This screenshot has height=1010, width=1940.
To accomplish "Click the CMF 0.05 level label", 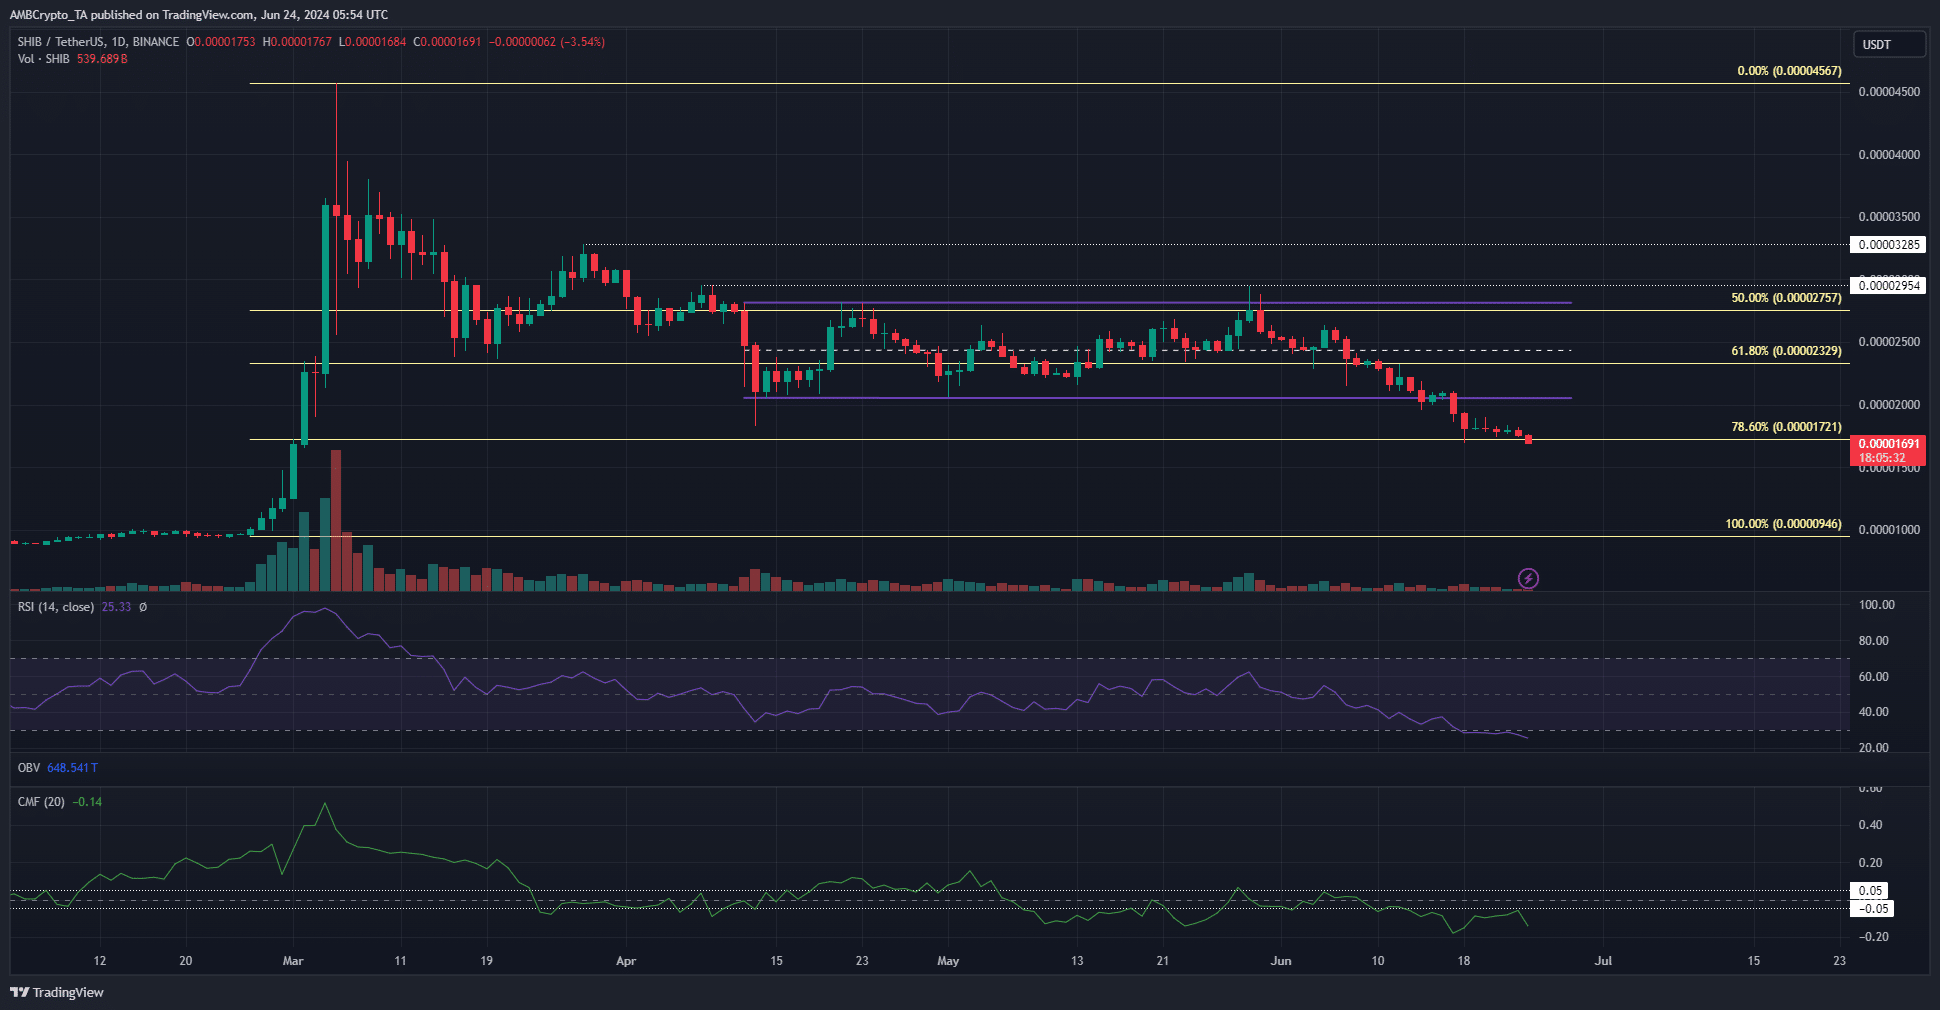I will click(1870, 891).
